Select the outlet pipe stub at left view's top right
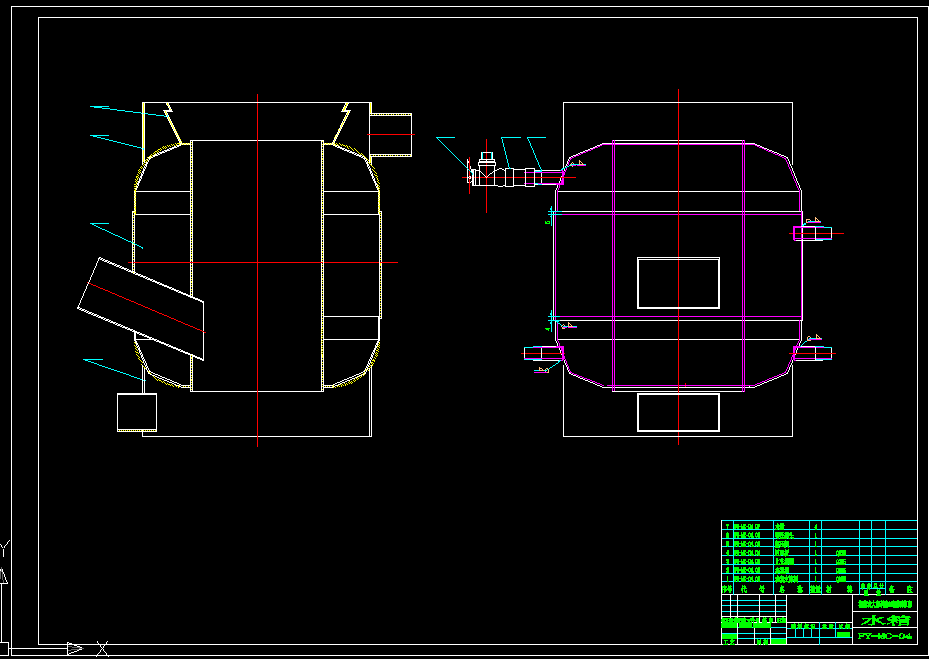 point(390,135)
